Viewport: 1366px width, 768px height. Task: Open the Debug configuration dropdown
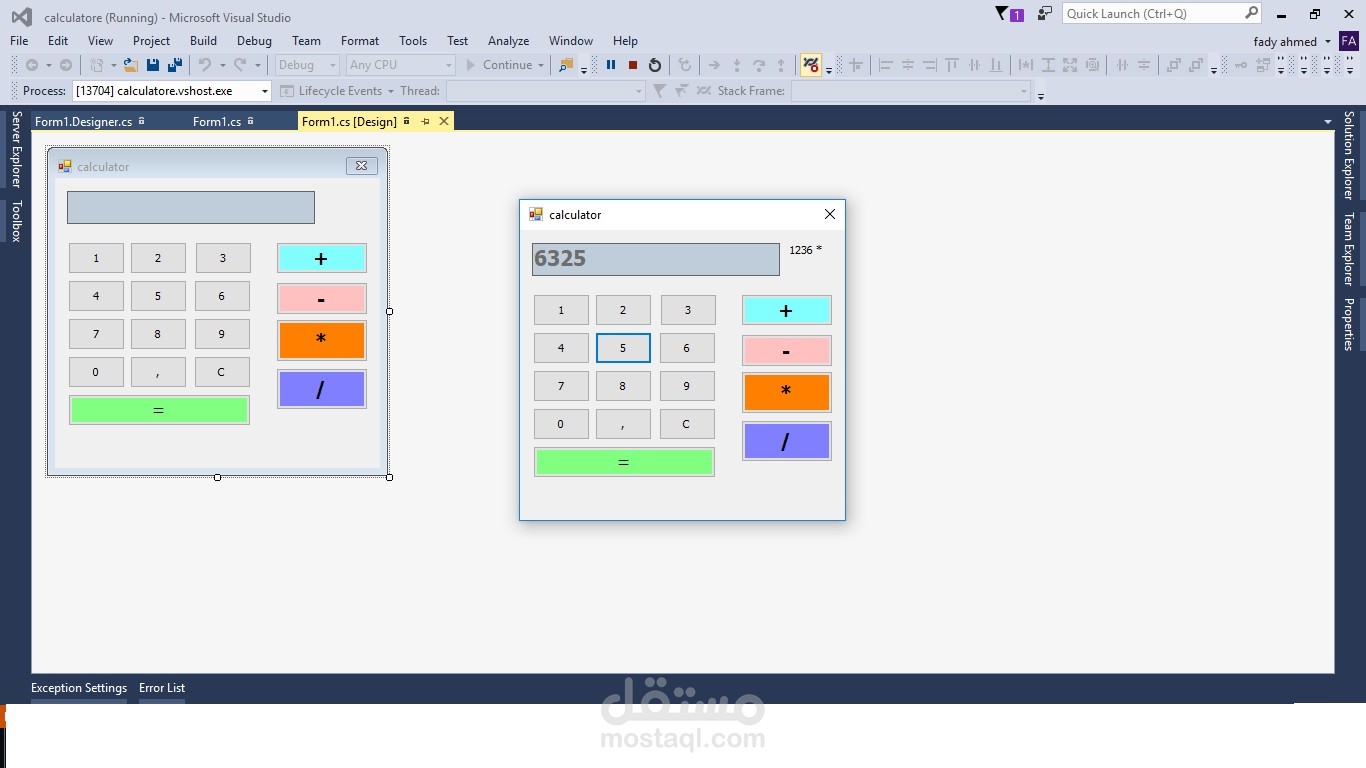(307, 65)
